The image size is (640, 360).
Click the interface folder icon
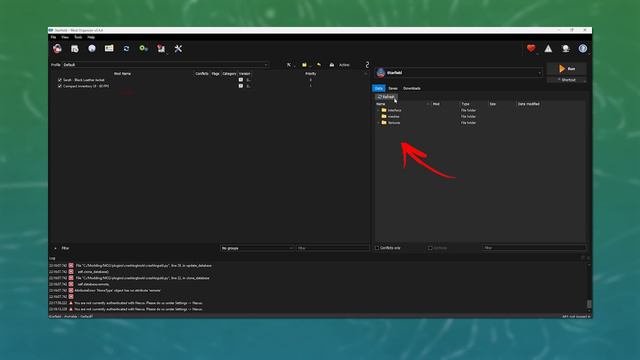(x=384, y=110)
